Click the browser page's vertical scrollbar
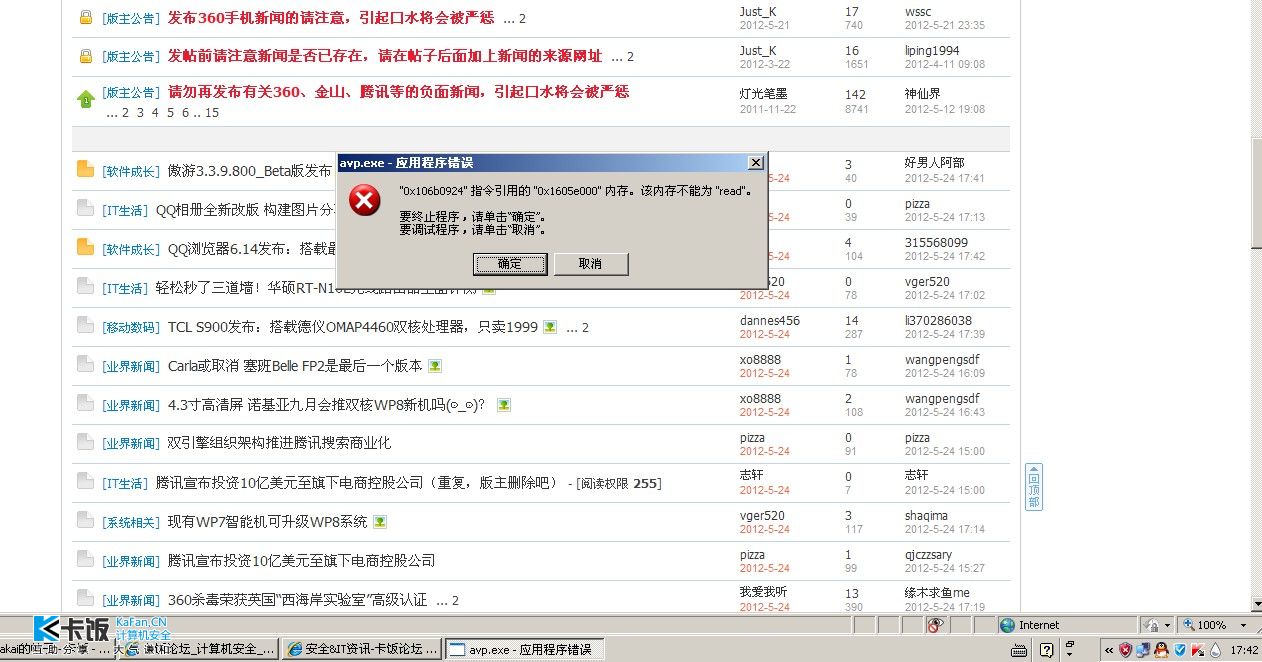The image size is (1262, 662). [x=1255, y=306]
